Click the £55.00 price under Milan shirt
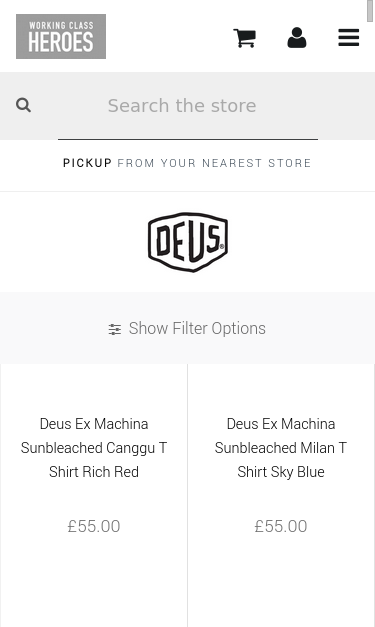Screen dimensions: 375x627 (281, 526)
